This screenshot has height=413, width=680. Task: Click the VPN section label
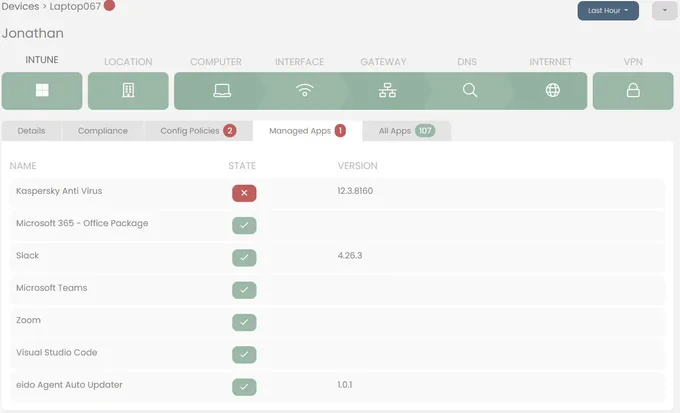(633, 62)
